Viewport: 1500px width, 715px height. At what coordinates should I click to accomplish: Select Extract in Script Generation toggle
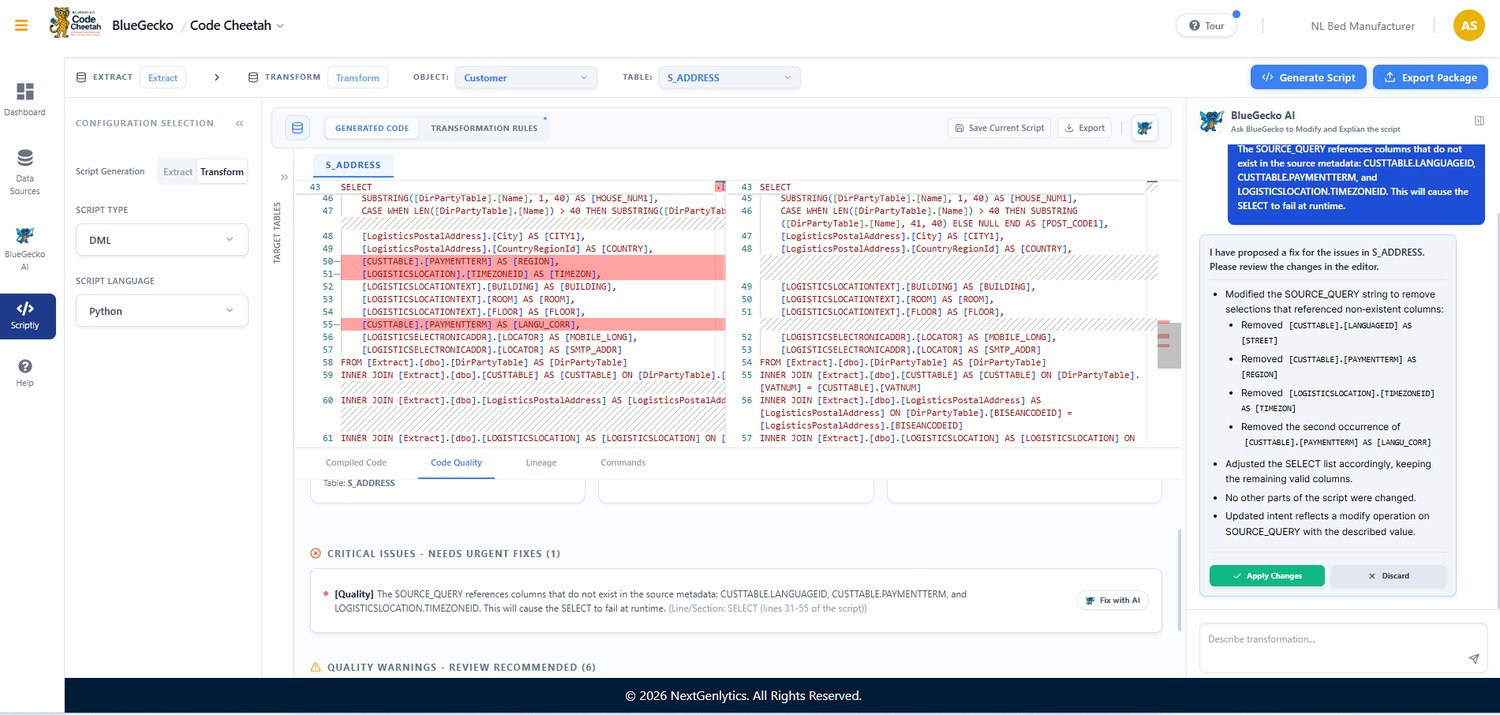(x=178, y=172)
